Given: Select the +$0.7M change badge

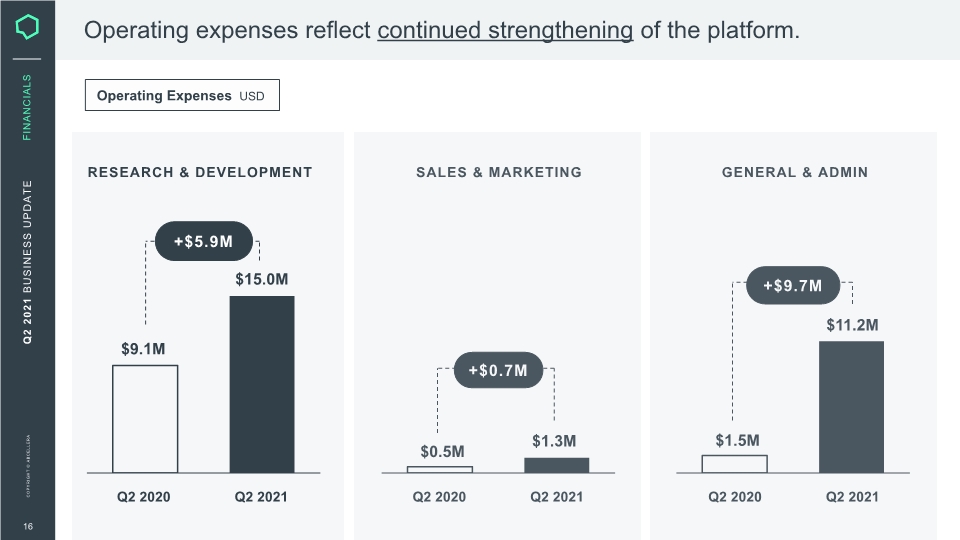Looking at the screenshot, I should (x=498, y=370).
